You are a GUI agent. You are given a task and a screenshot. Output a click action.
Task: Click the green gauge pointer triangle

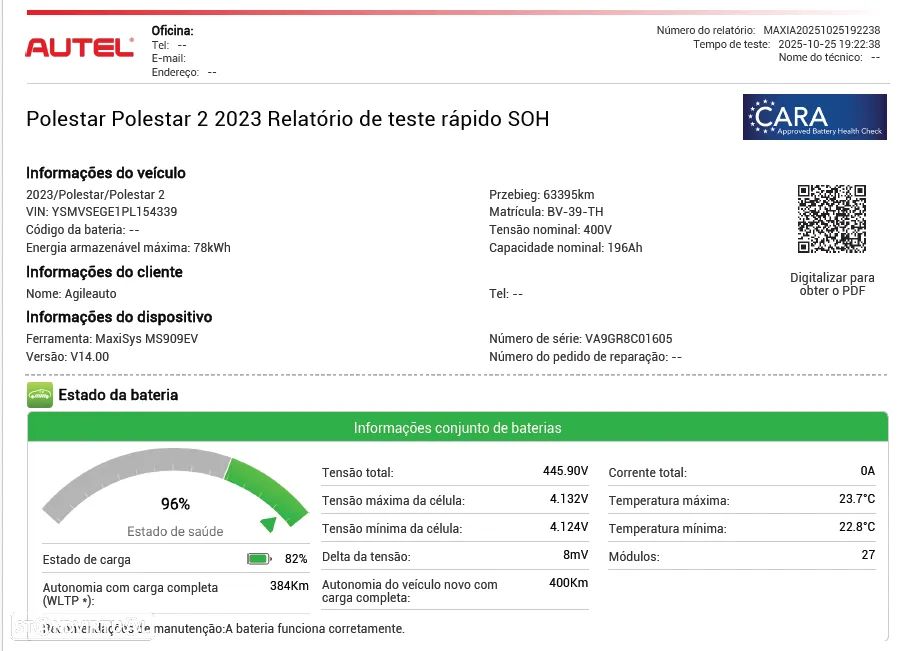[269, 524]
